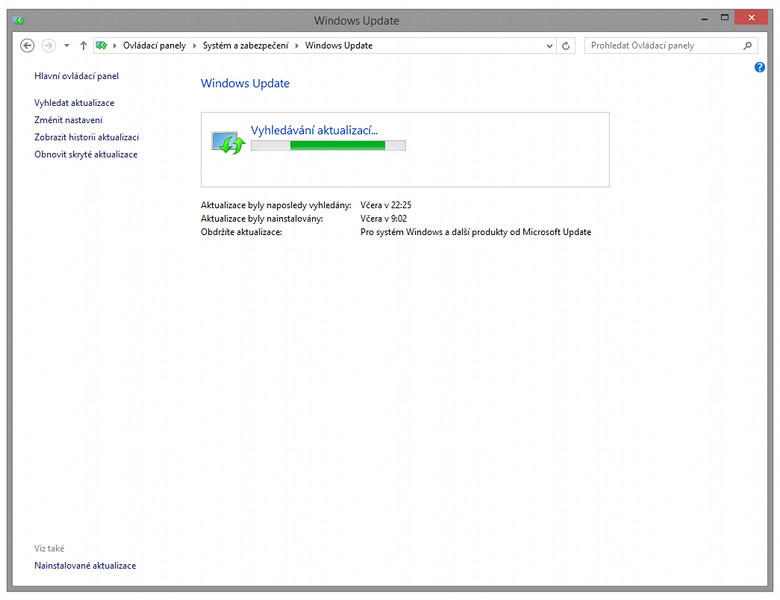Click the green update search progress bar
This screenshot has height=600, width=780.
pos(328,145)
